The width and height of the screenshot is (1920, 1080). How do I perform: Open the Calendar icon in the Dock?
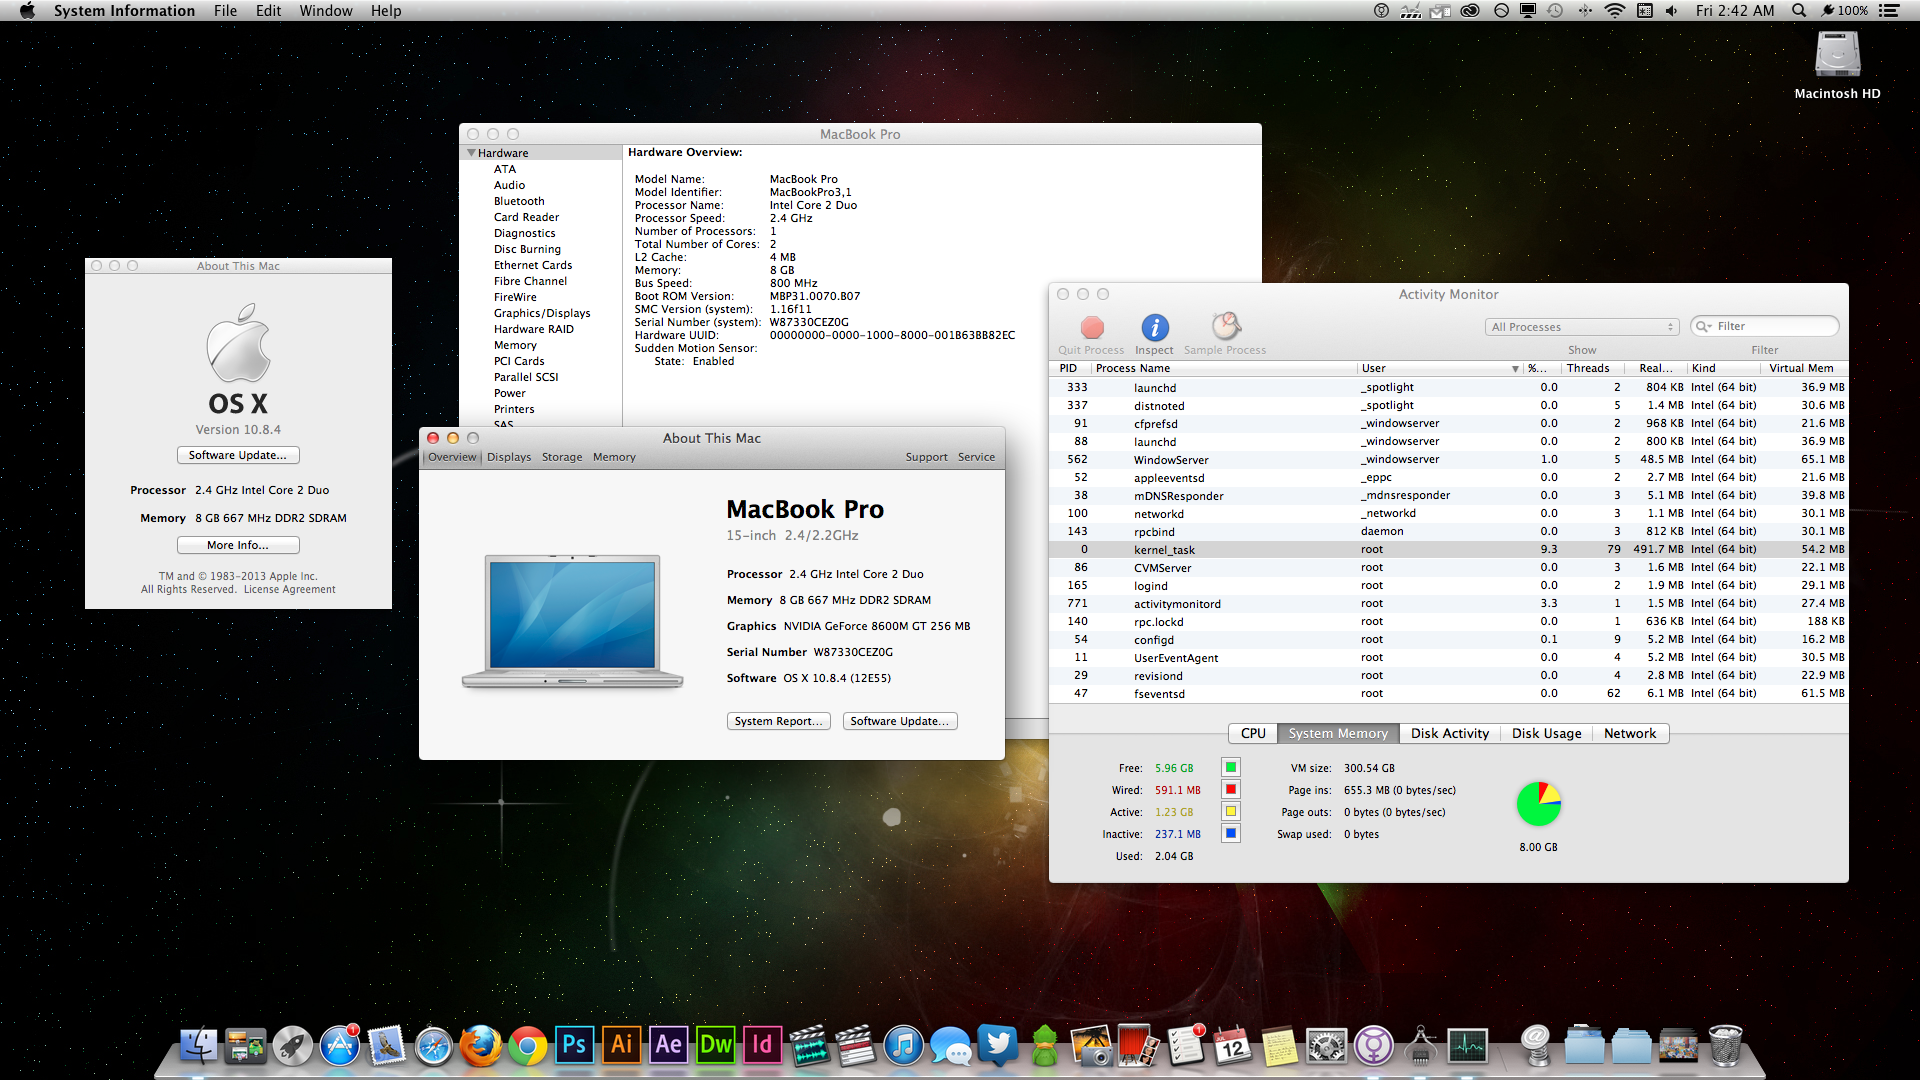(x=1233, y=1046)
